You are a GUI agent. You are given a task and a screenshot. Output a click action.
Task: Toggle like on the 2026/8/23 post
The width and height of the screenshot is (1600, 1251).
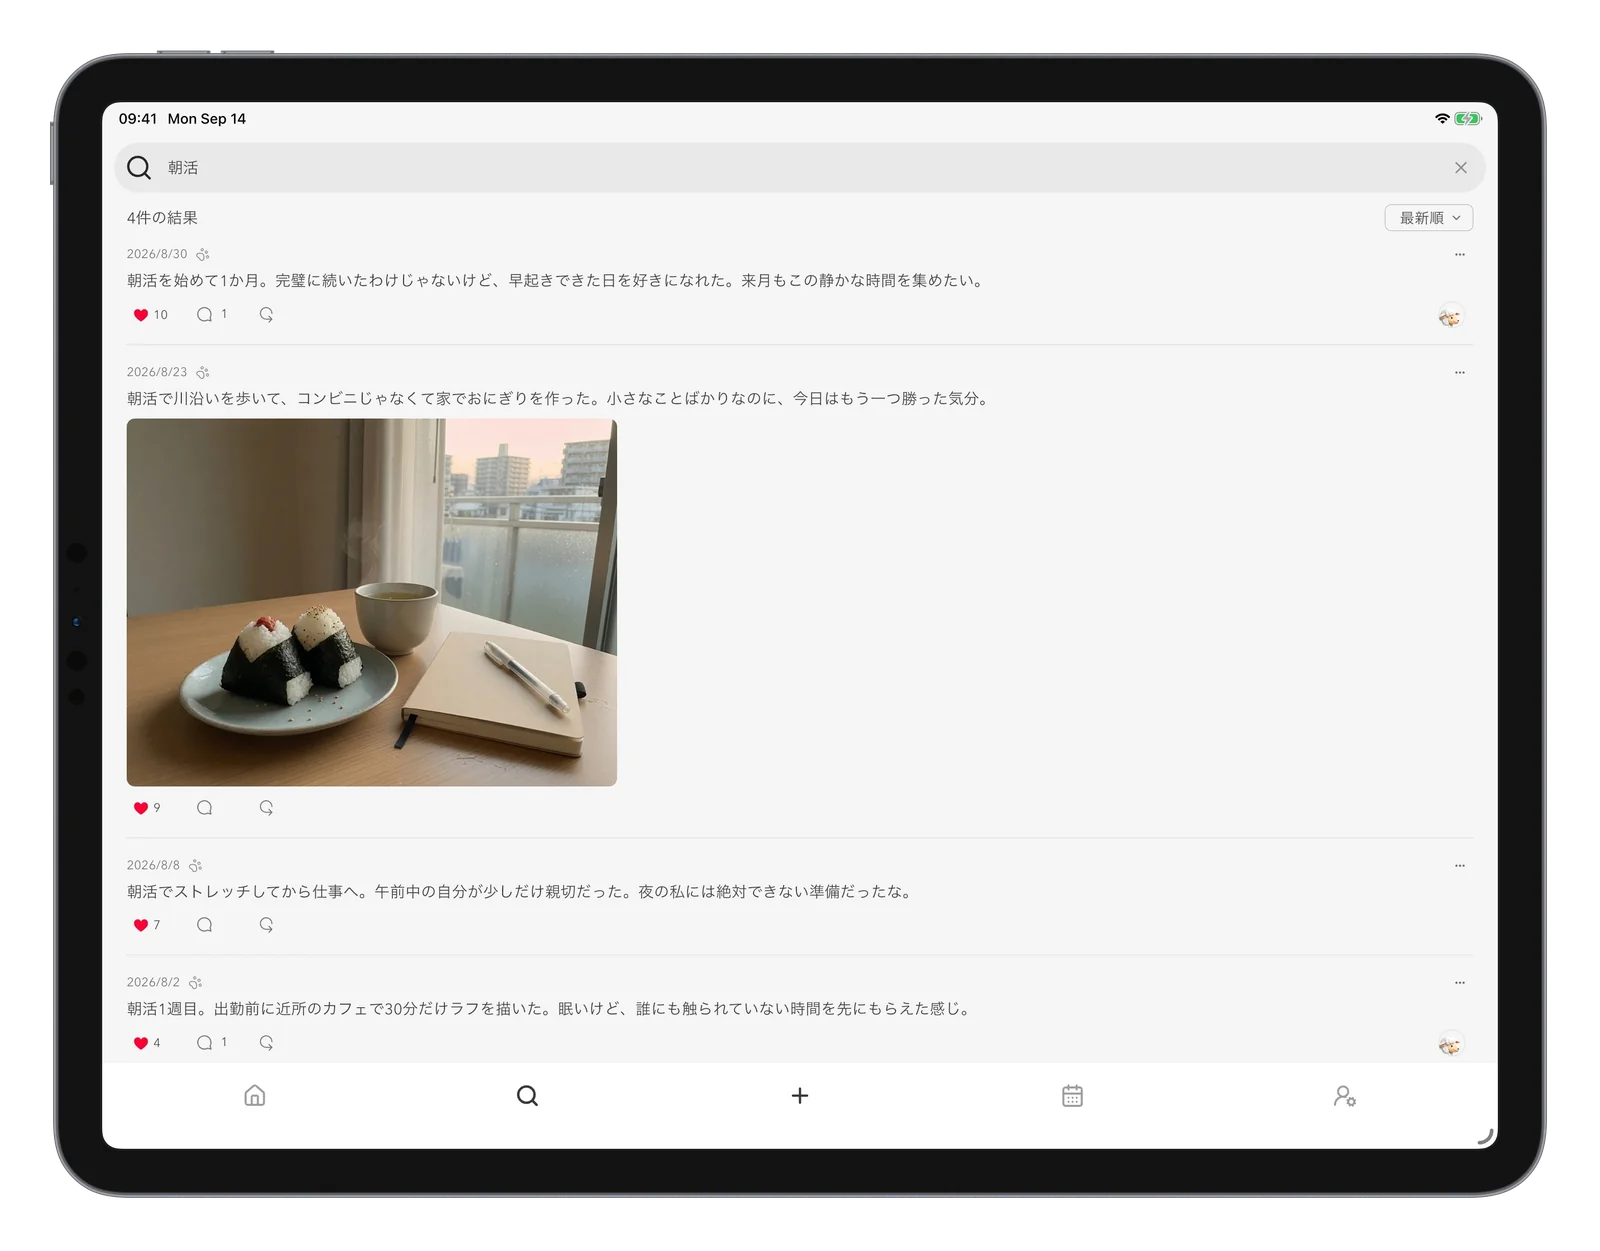pyautogui.click(x=141, y=808)
